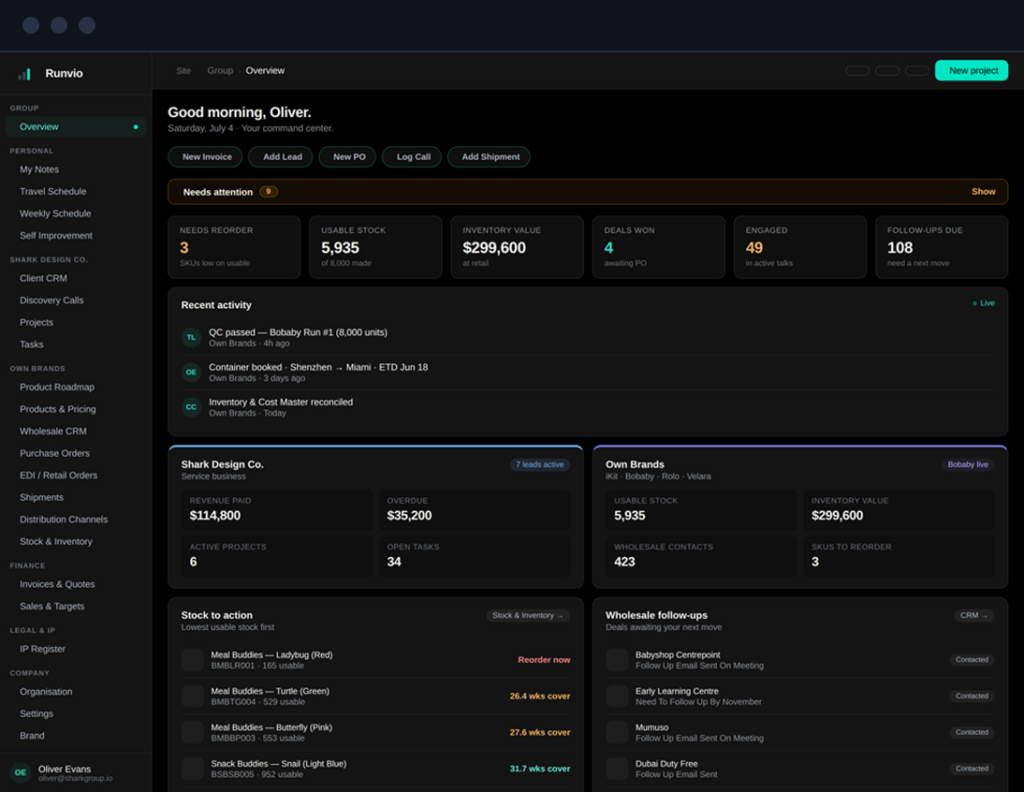Click the Wholesale Contacts 423 tile
This screenshot has width=1024, height=792.
[702, 556]
